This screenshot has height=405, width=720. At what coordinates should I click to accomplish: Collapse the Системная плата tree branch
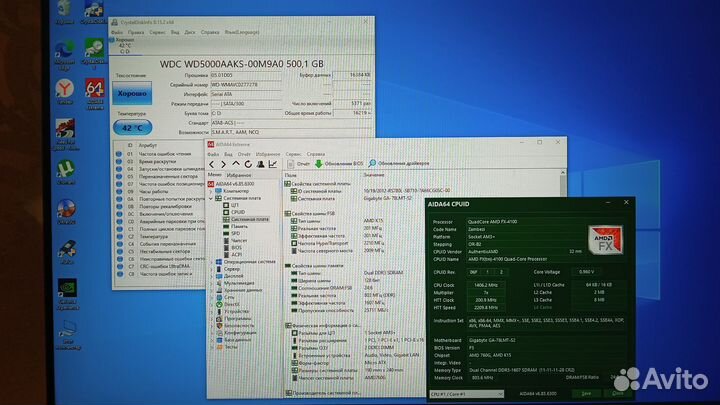pyautogui.click(x=211, y=198)
